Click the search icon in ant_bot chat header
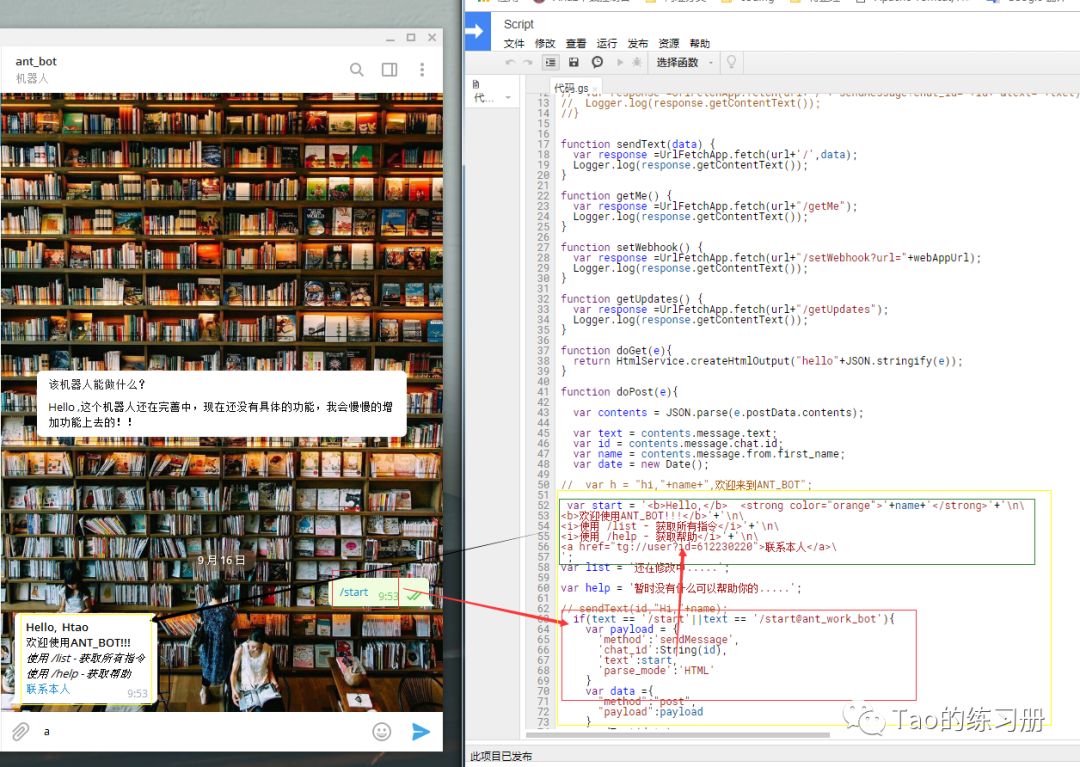This screenshot has width=1080, height=767. point(357,70)
